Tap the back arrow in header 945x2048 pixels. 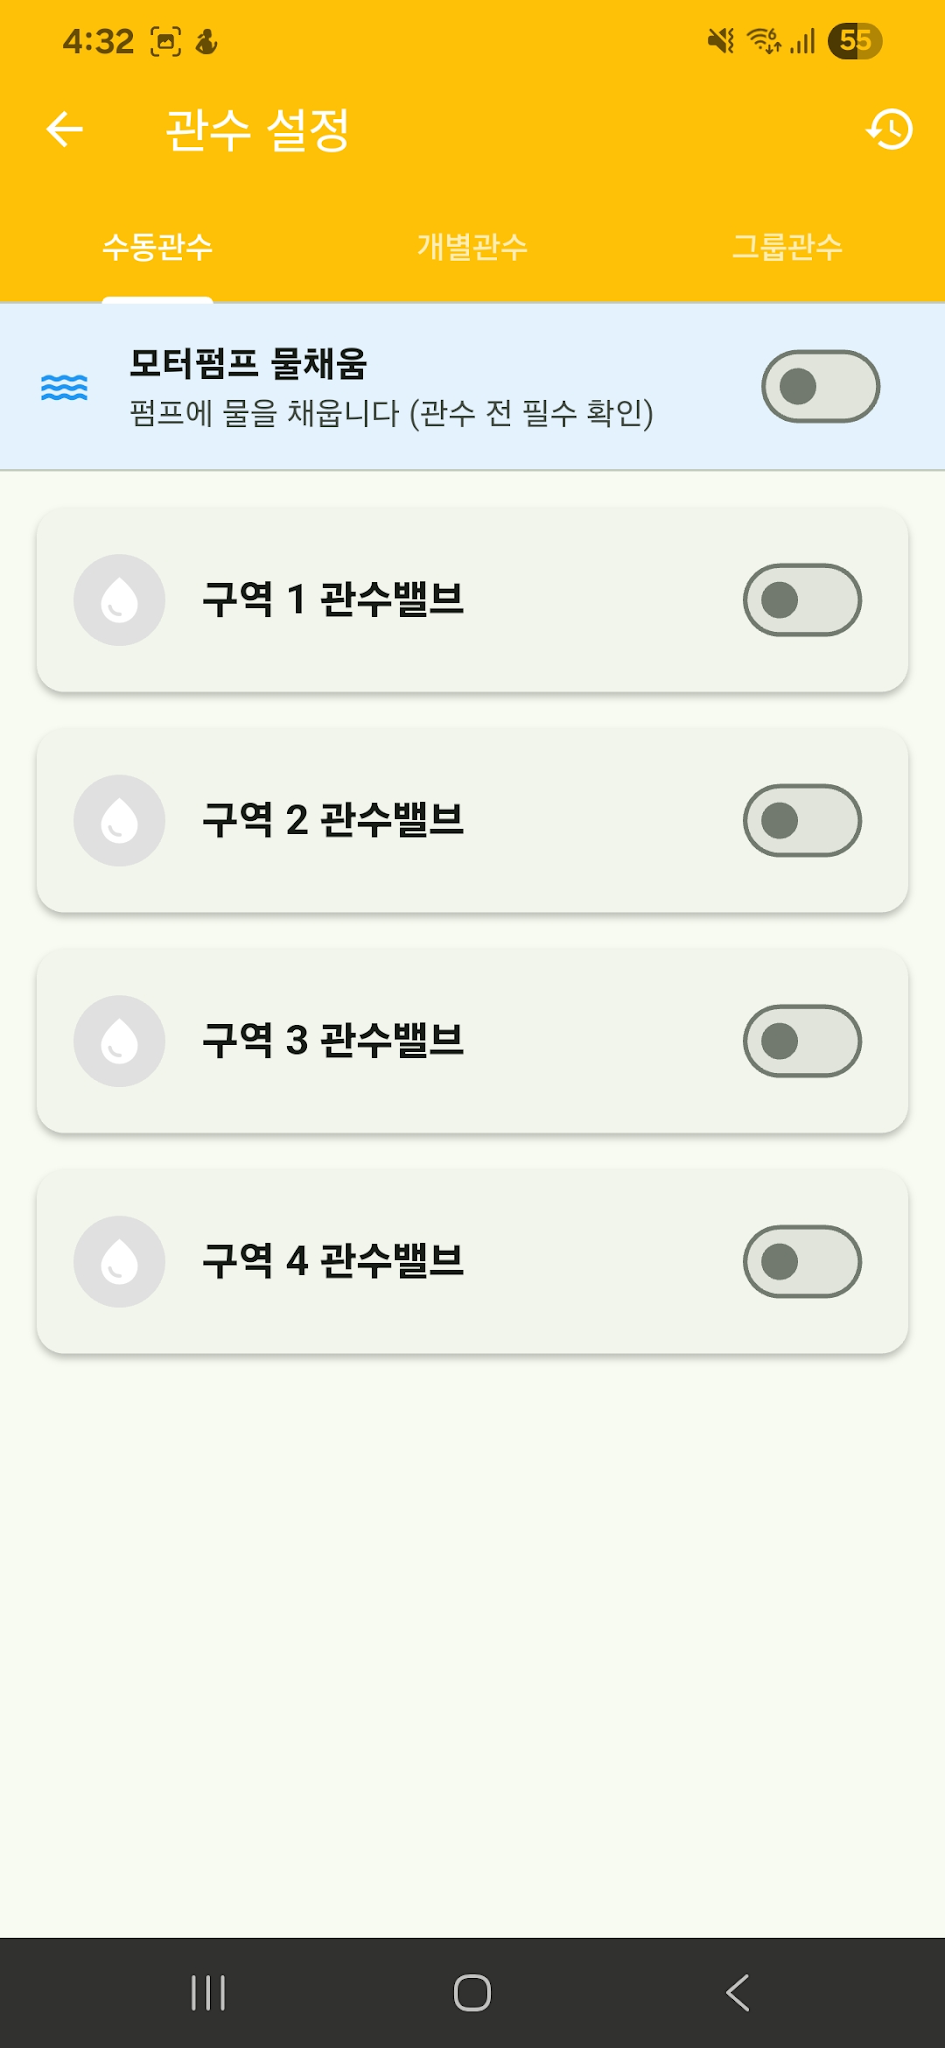point(65,130)
